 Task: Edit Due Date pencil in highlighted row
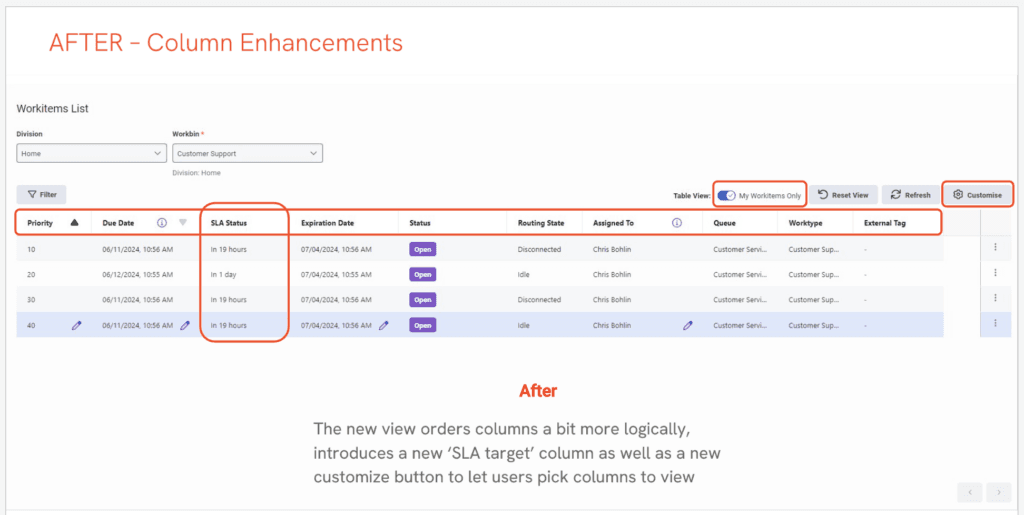tap(185, 325)
